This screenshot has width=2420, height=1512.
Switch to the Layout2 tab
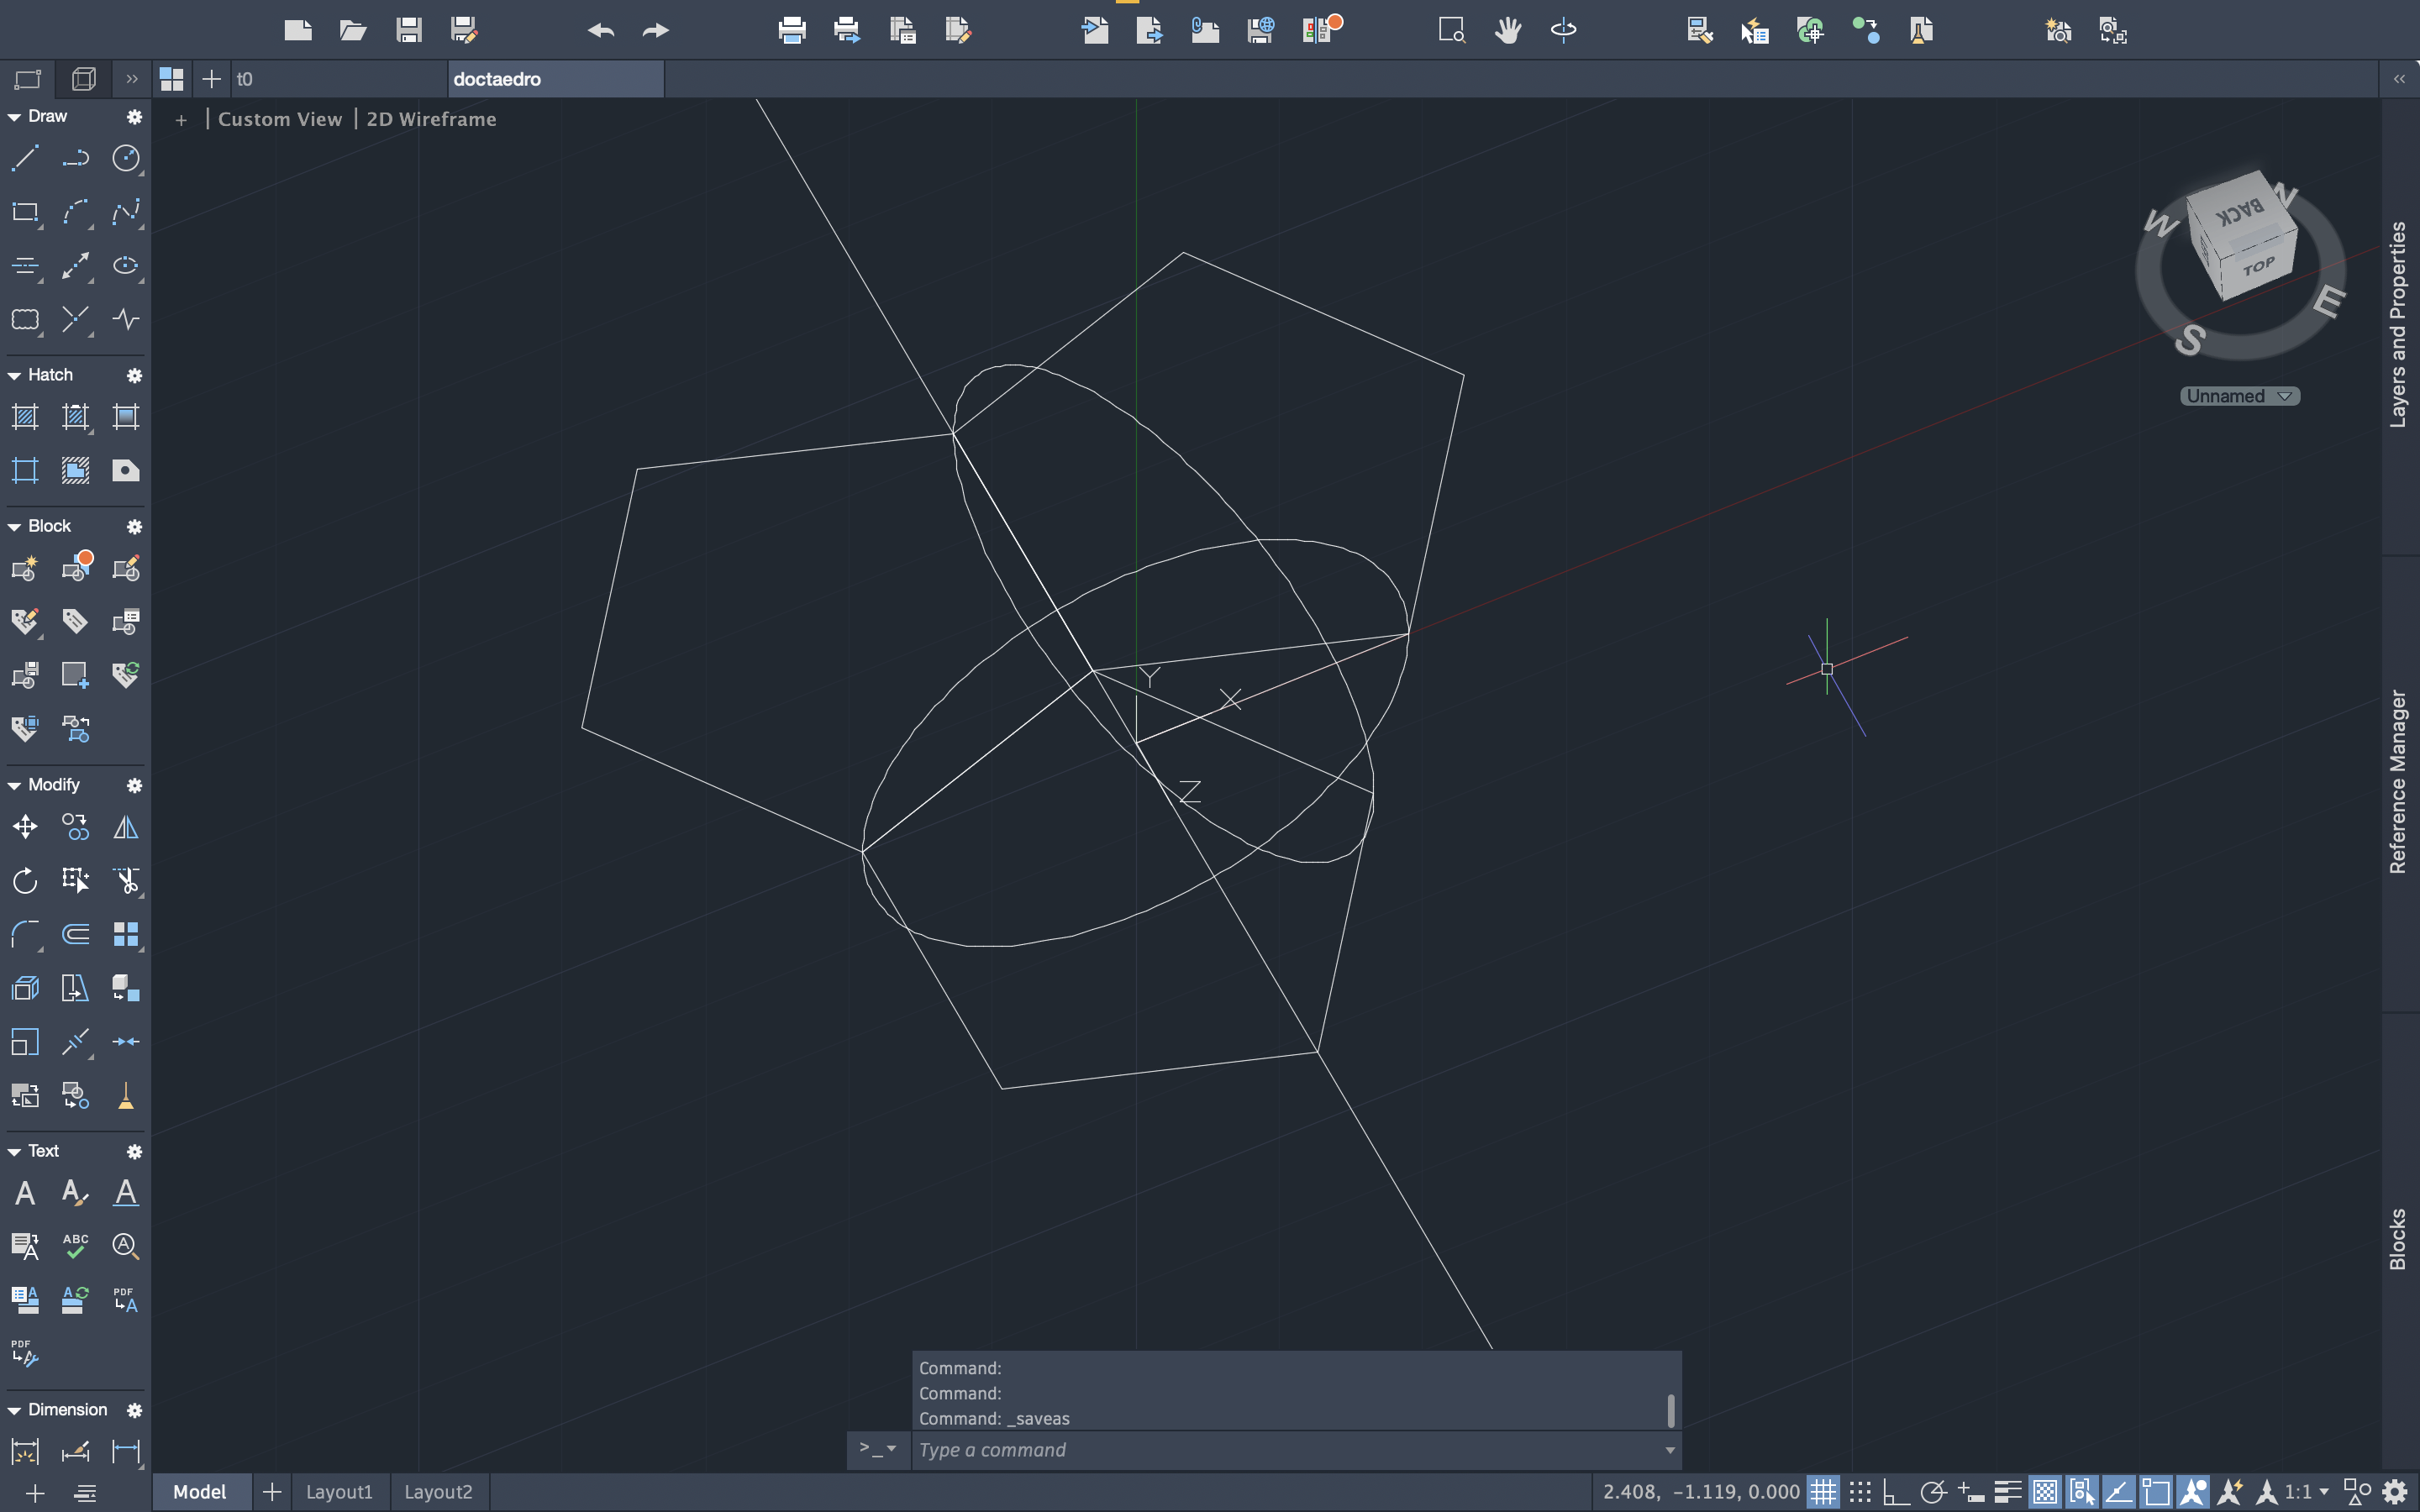point(438,1492)
